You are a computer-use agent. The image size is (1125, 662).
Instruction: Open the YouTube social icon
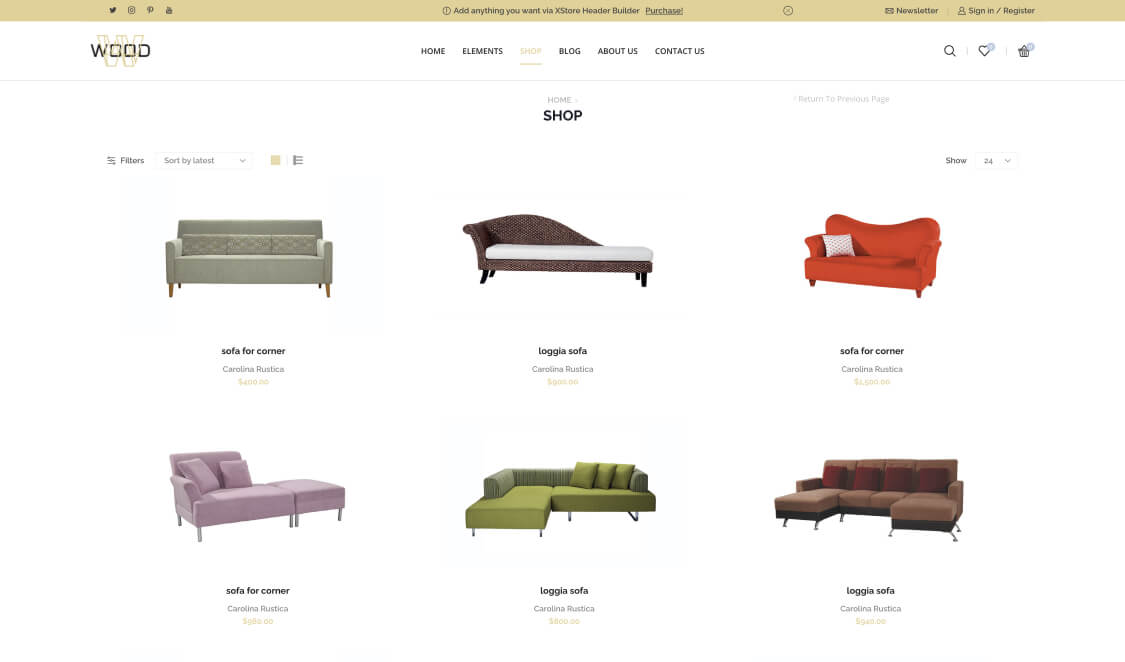click(169, 10)
